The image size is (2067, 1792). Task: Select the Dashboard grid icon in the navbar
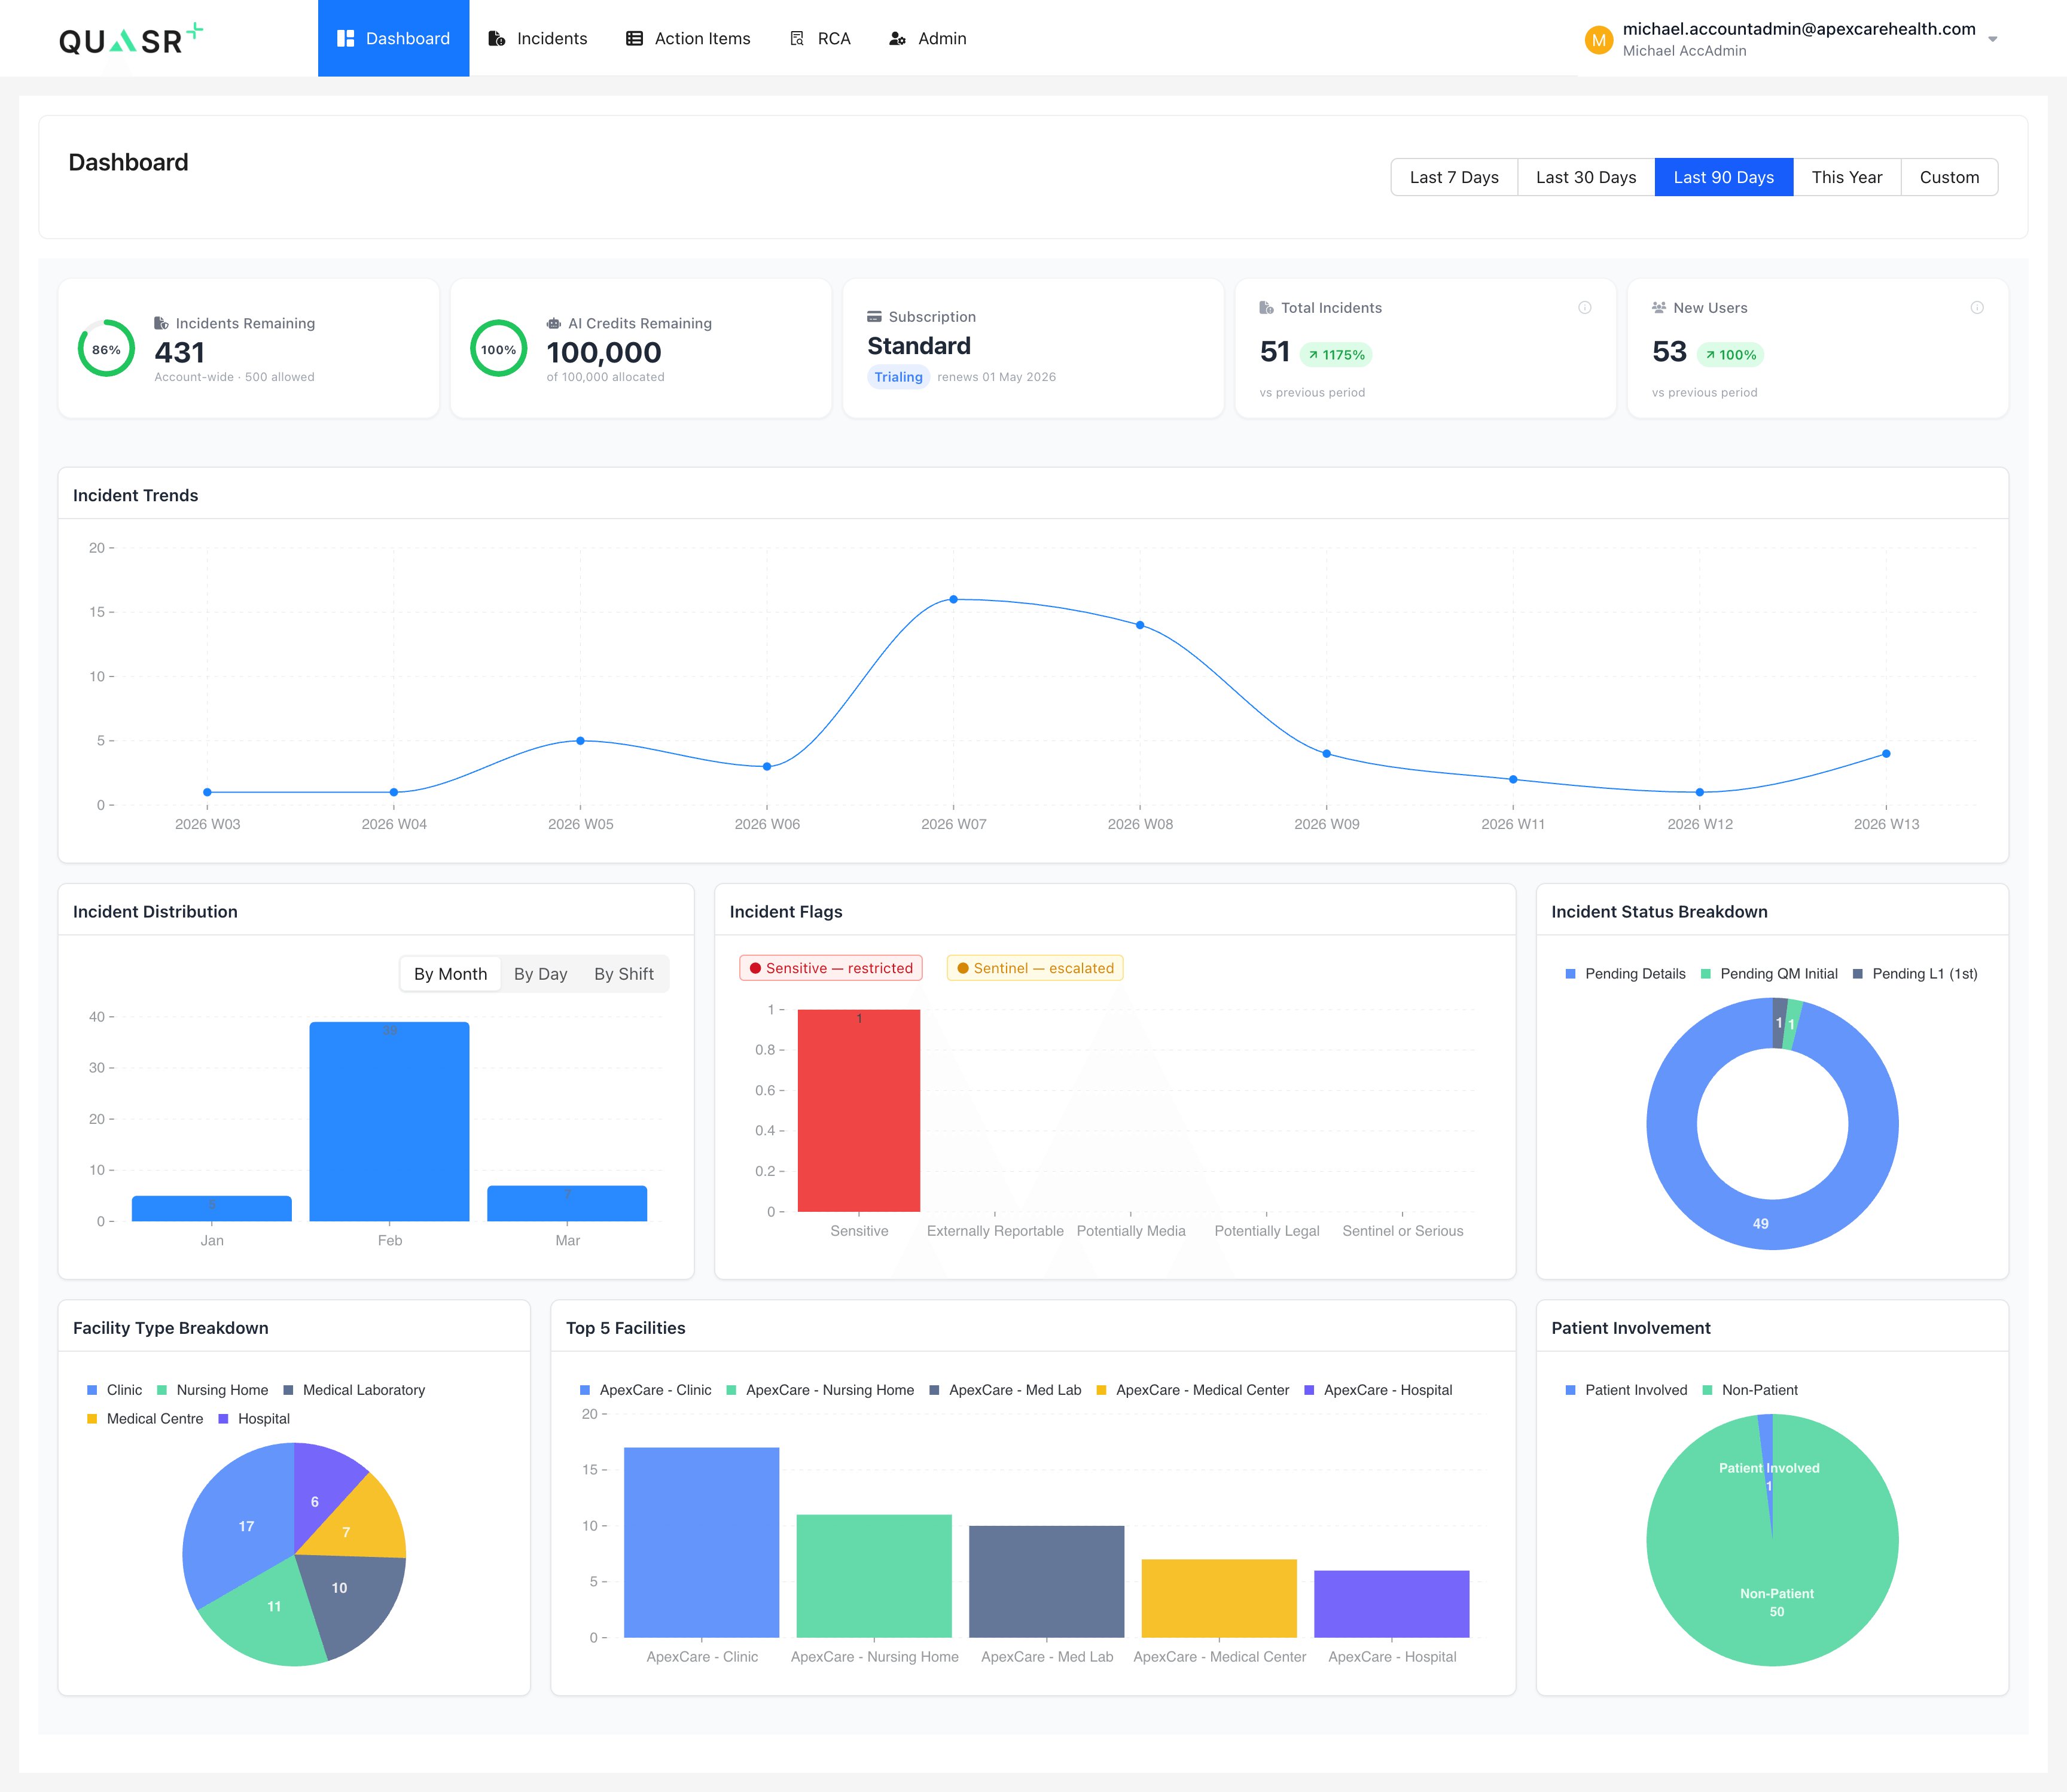pyautogui.click(x=346, y=38)
